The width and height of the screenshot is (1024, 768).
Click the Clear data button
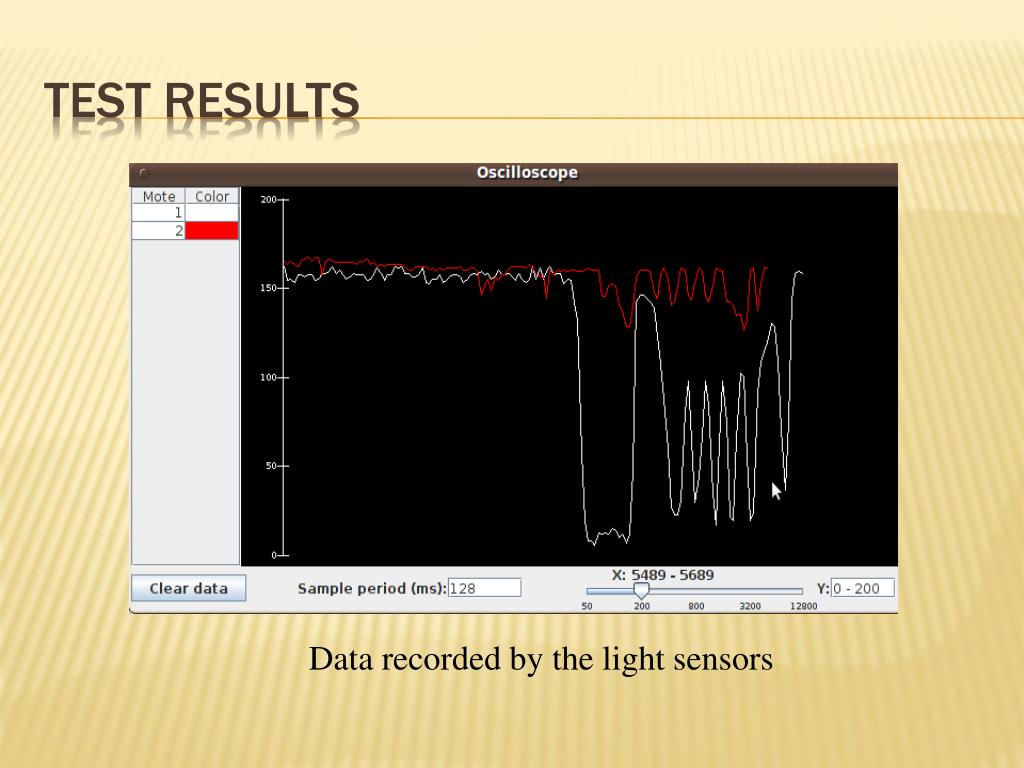(189, 588)
